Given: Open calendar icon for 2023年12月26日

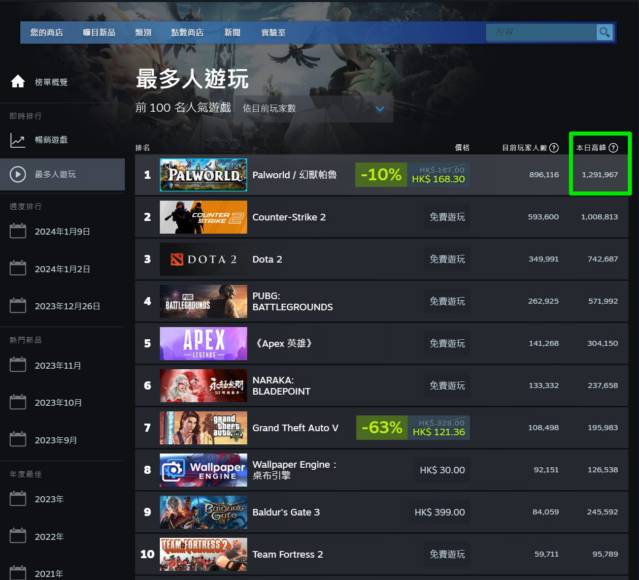Looking at the screenshot, I should [x=18, y=306].
